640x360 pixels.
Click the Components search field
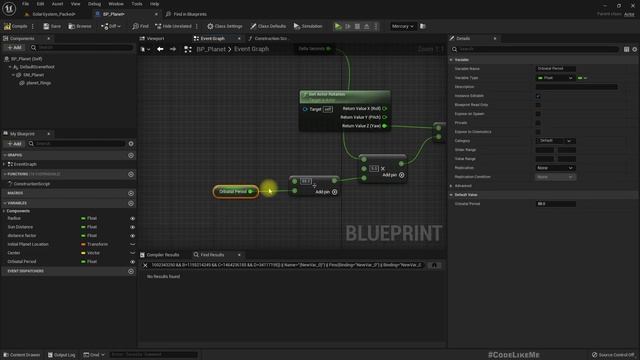[x=82, y=48]
